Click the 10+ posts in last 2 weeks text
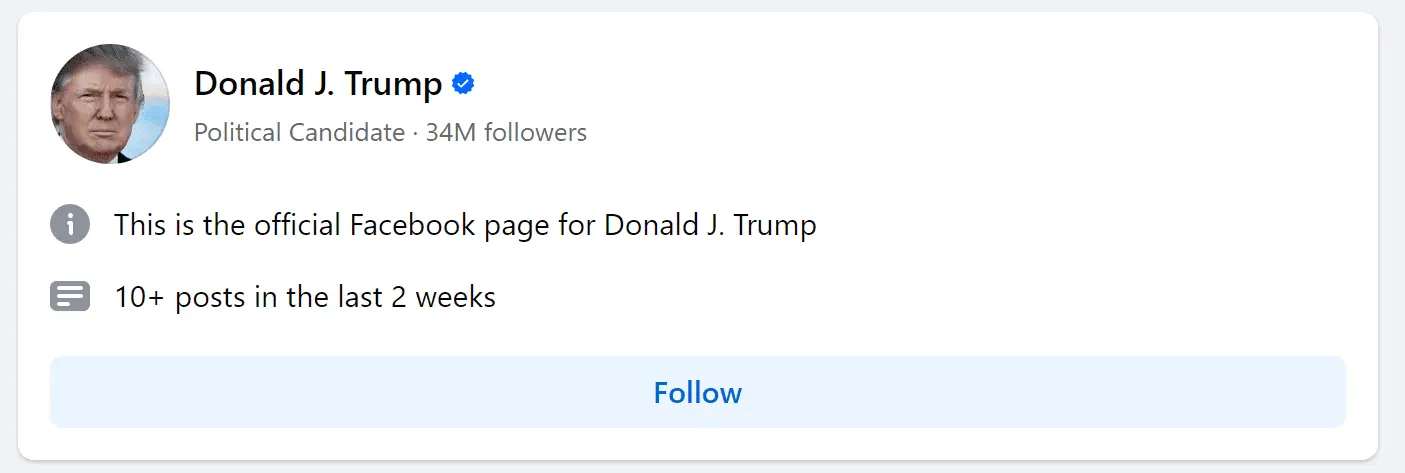Image resolution: width=1405 pixels, height=473 pixels. [x=305, y=297]
